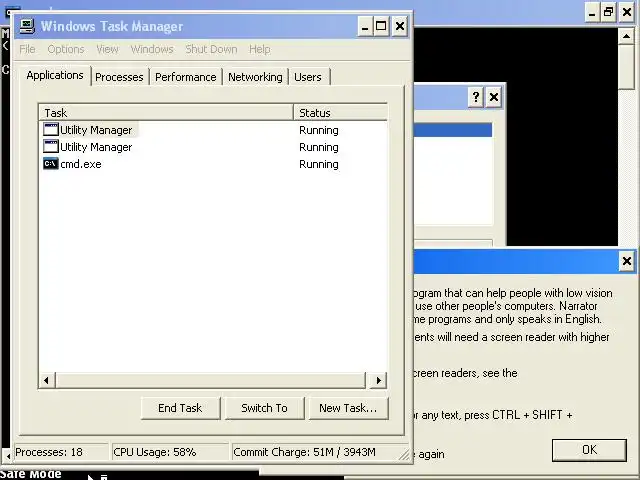Open the Shut Down menu
Viewport: 640px width, 480px height.
[211, 49]
